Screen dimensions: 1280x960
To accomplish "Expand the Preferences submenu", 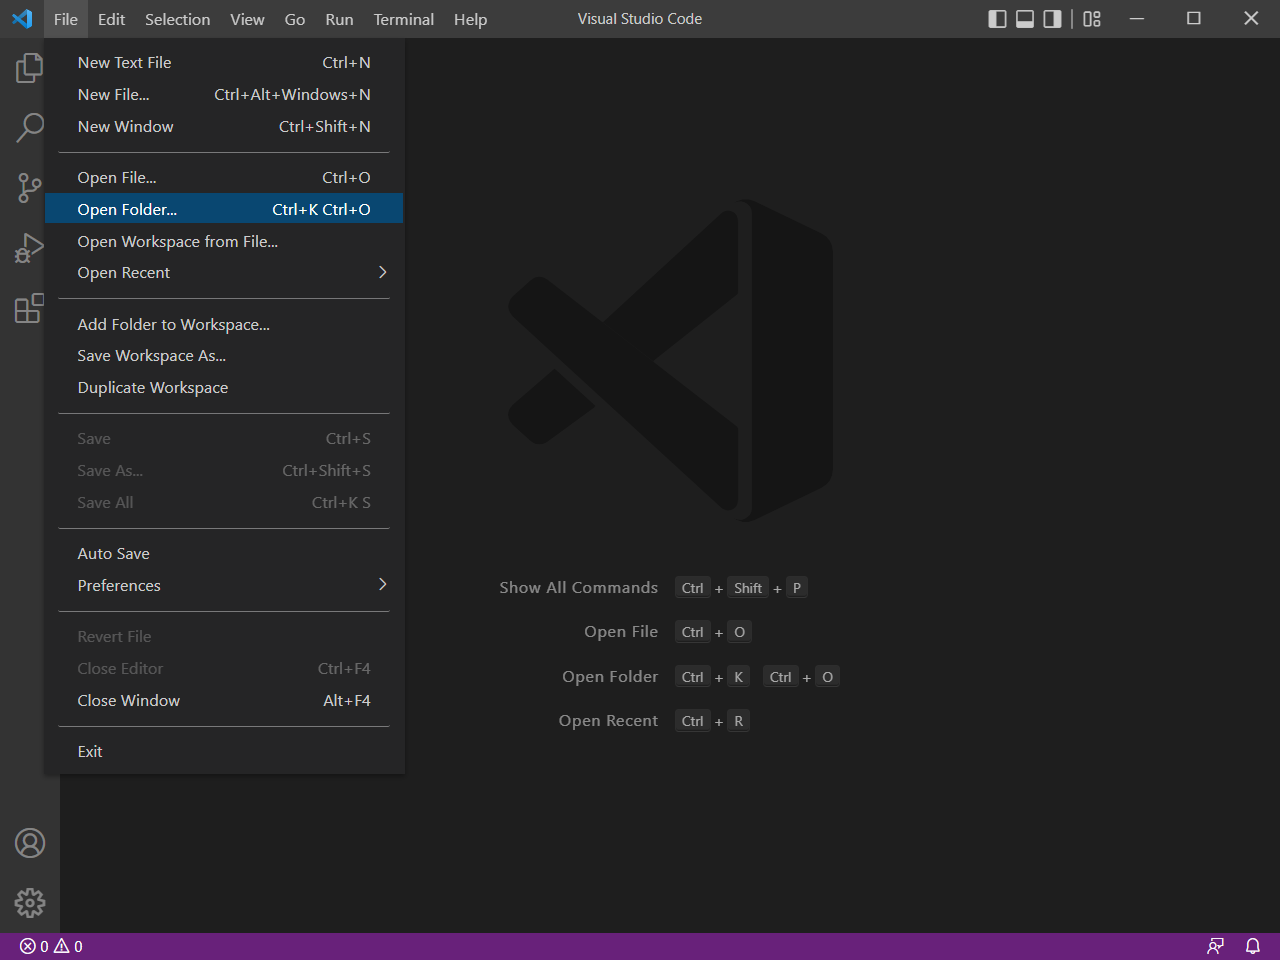I will click(224, 585).
